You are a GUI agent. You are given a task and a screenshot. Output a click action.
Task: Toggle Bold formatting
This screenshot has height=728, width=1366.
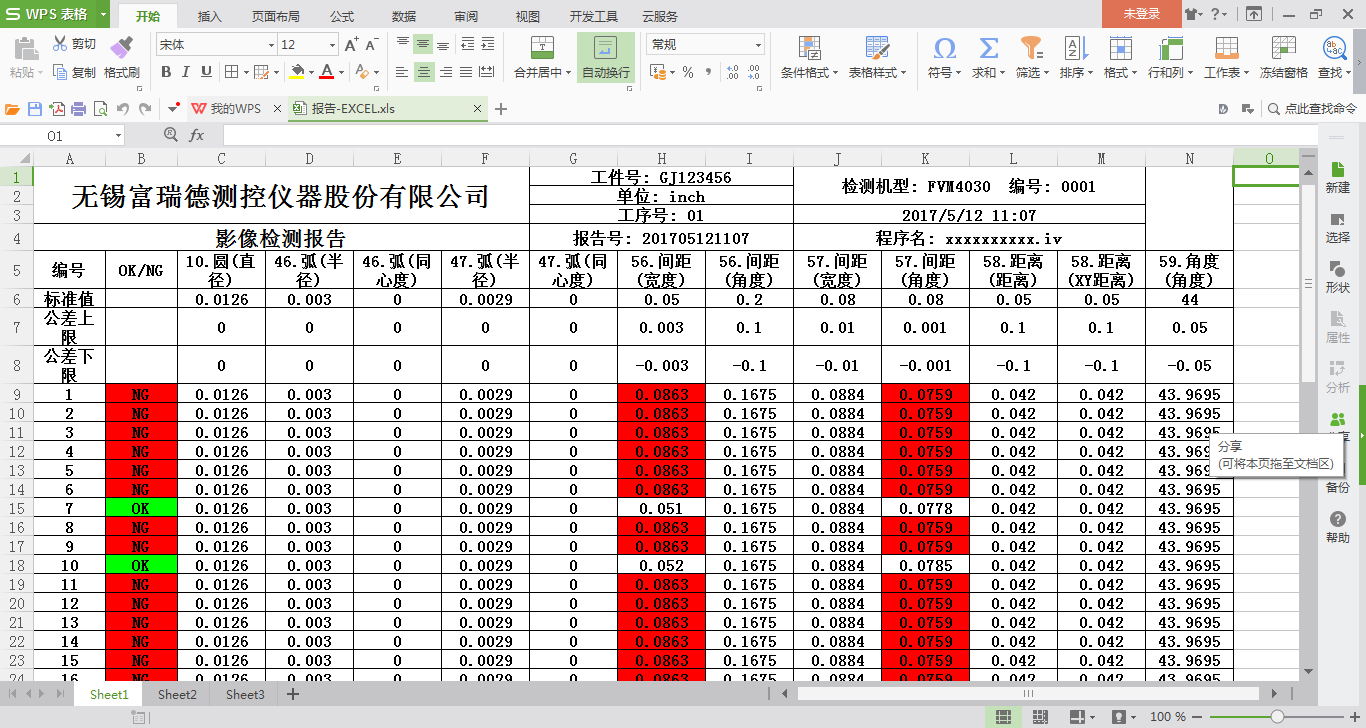166,72
